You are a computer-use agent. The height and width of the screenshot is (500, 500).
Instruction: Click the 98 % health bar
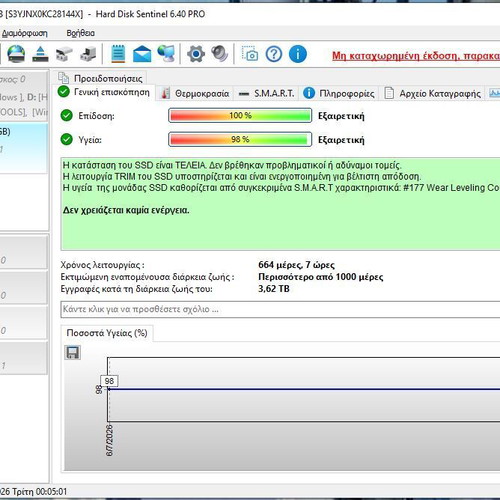240,139
